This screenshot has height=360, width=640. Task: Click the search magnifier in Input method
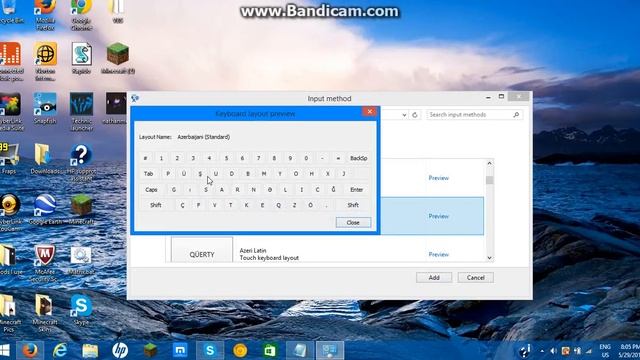[x=516, y=115]
